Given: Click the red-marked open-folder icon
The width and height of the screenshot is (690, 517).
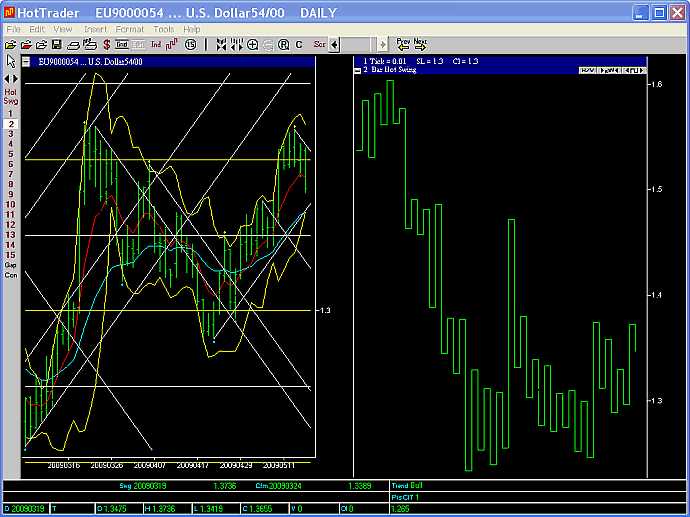Looking at the screenshot, I should [26, 44].
